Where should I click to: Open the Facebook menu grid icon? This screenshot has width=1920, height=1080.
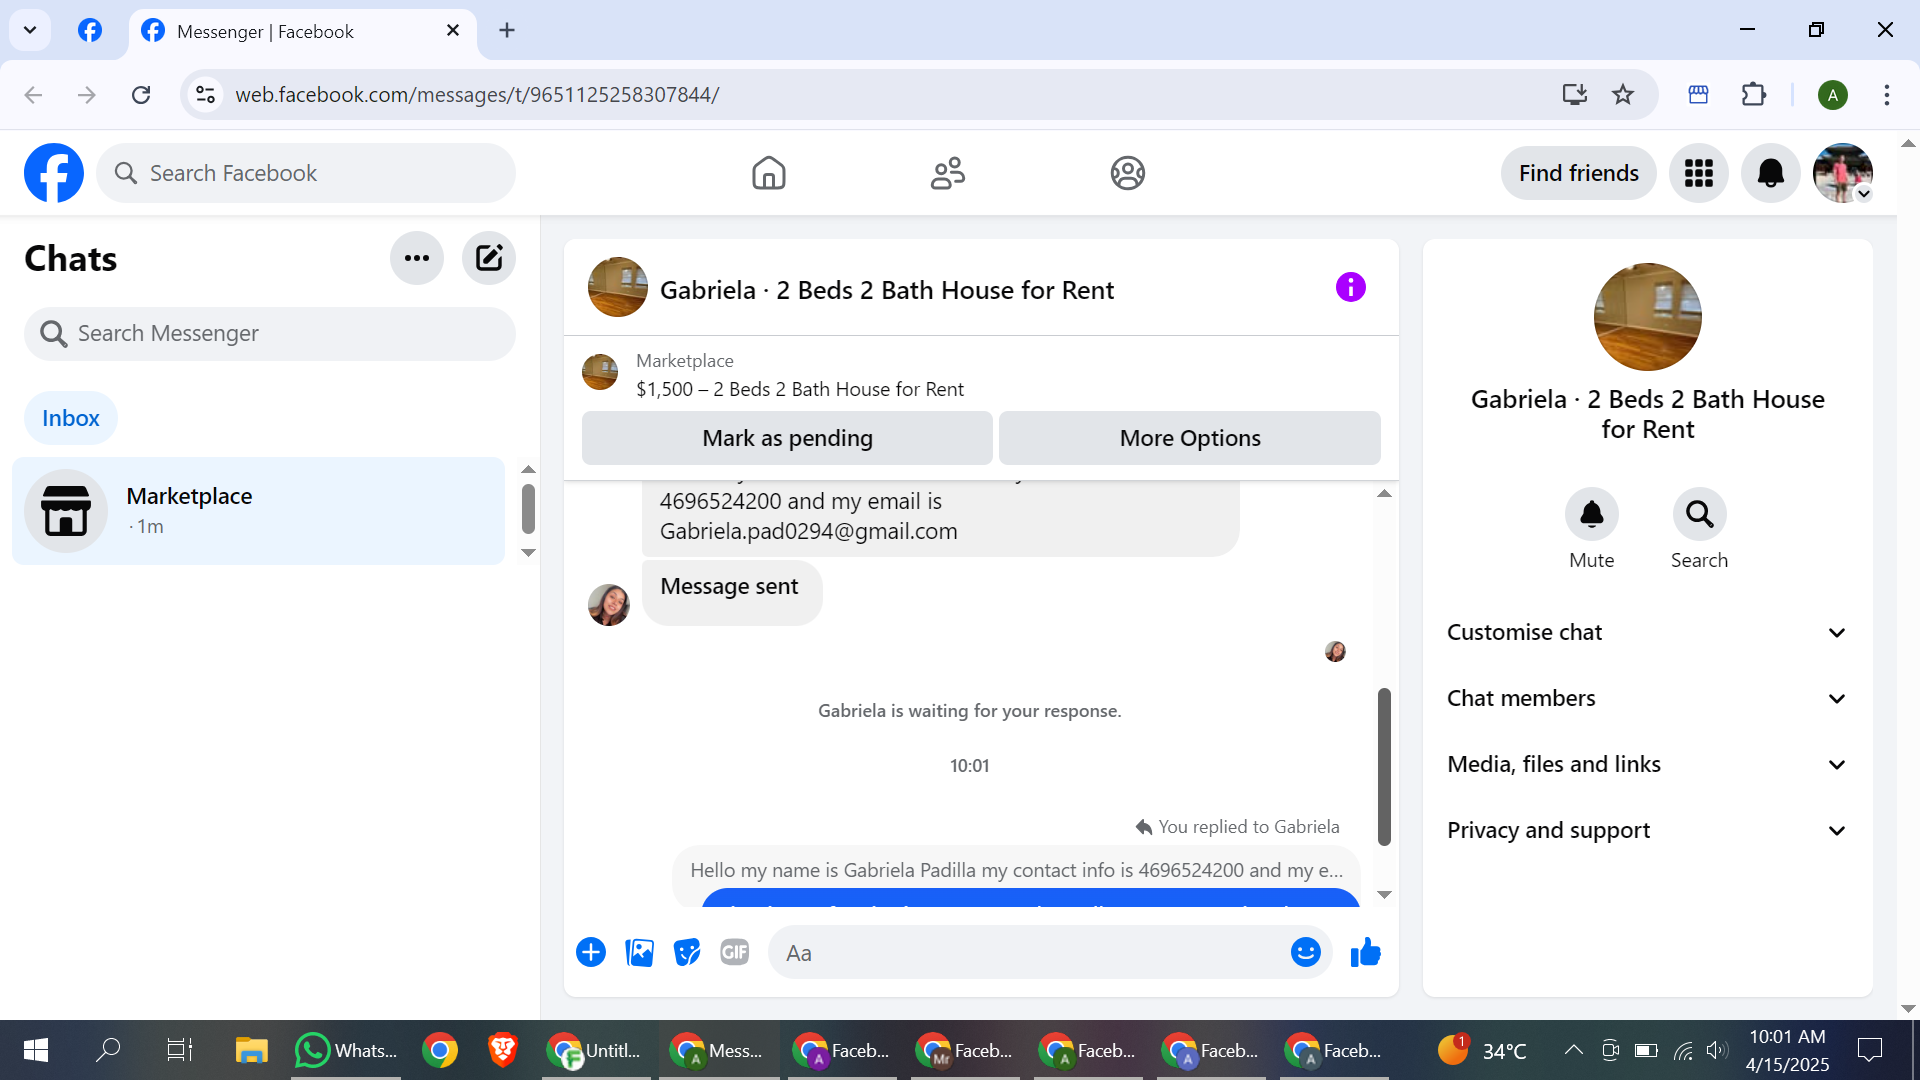click(x=1698, y=173)
